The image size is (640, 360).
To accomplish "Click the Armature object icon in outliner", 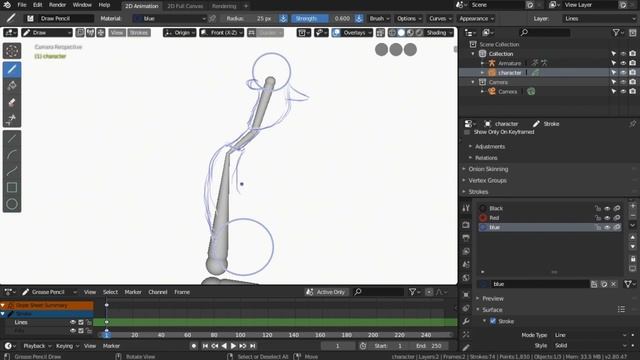I will 492,63.
